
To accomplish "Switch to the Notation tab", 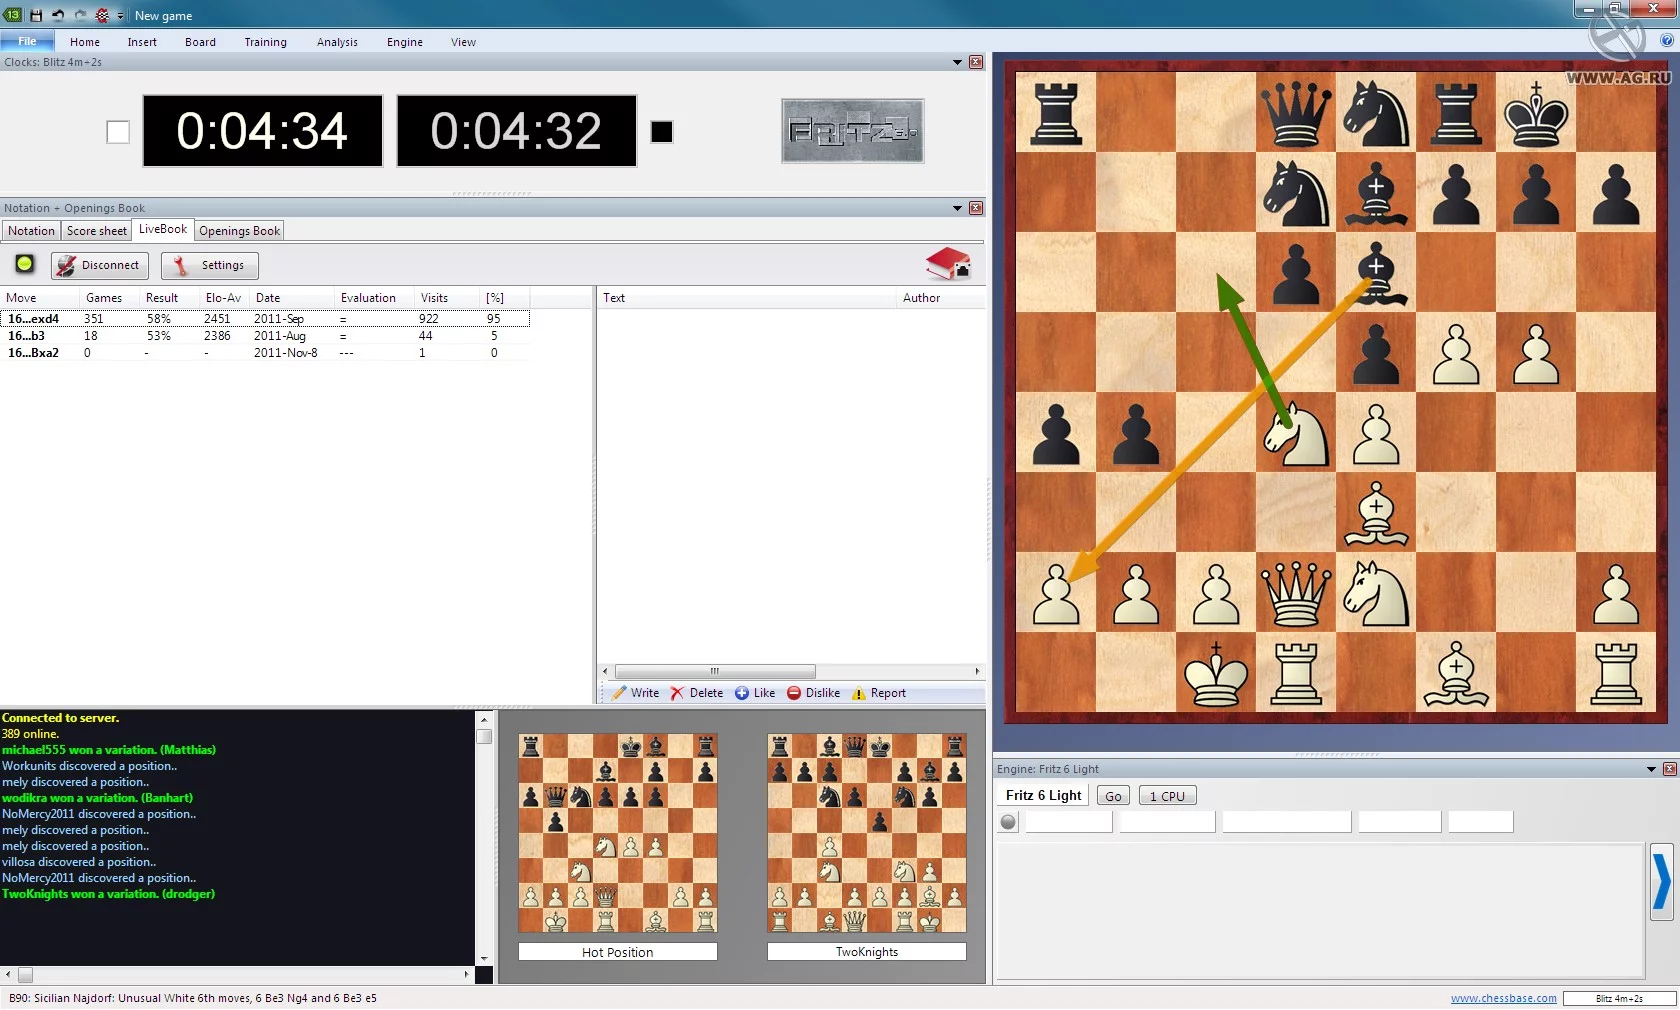I will click(32, 231).
